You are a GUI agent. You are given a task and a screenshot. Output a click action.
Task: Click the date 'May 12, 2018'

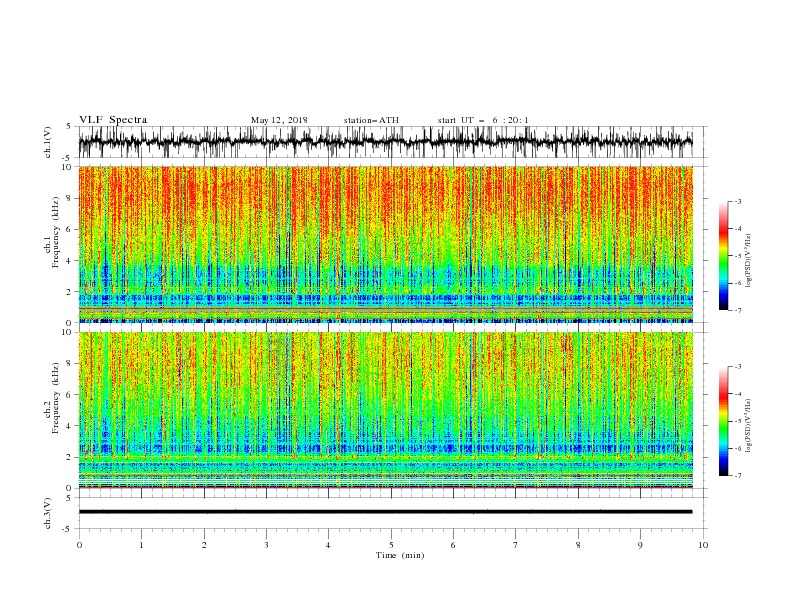click(279, 120)
